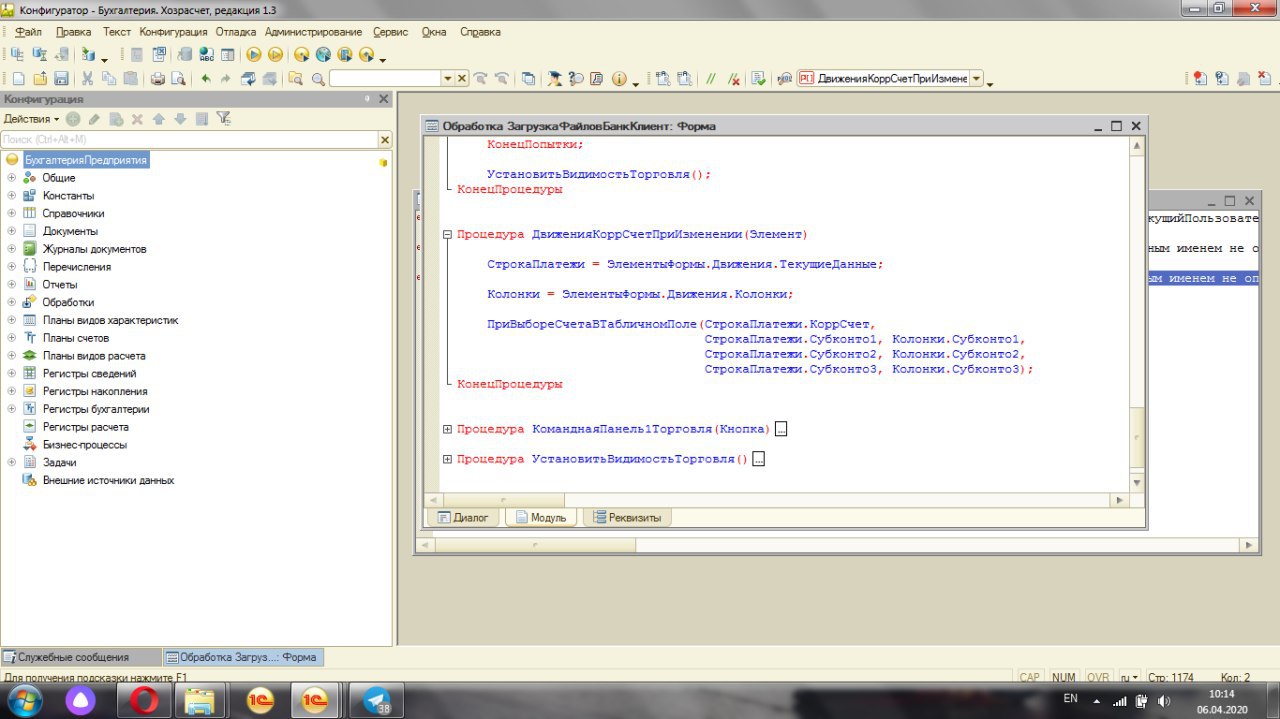The height and width of the screenshot is (719, 1280).
Task: Select БухгалтерияПредприятия root node
Action: pos(86,160)
